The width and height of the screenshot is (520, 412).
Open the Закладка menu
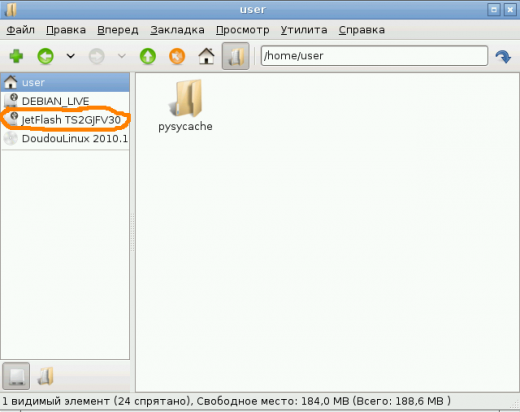pos(177,30)
